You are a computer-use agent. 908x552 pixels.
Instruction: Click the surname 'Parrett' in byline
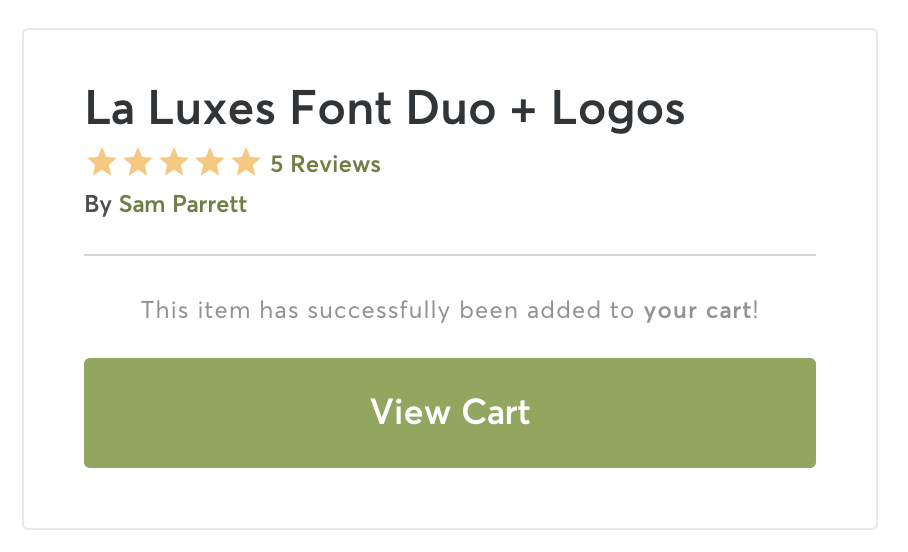click(x=210, y=204)
